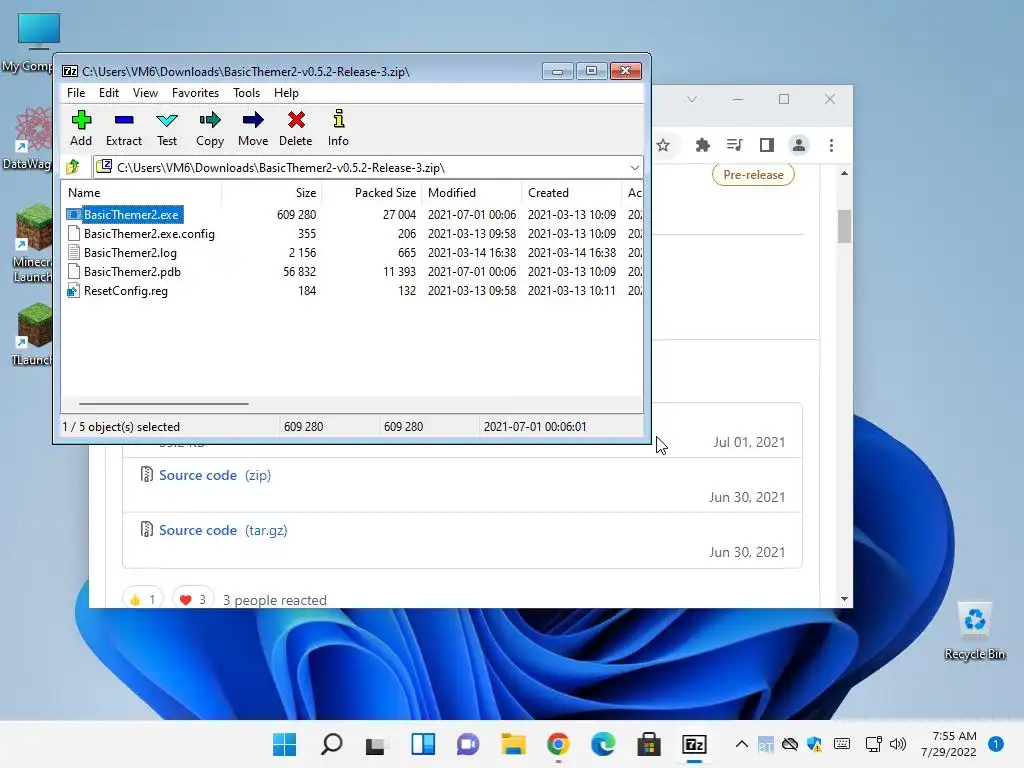Click Chrome scrollbar down arrow
Screen dimensions: 1024x768
(844, 599)
